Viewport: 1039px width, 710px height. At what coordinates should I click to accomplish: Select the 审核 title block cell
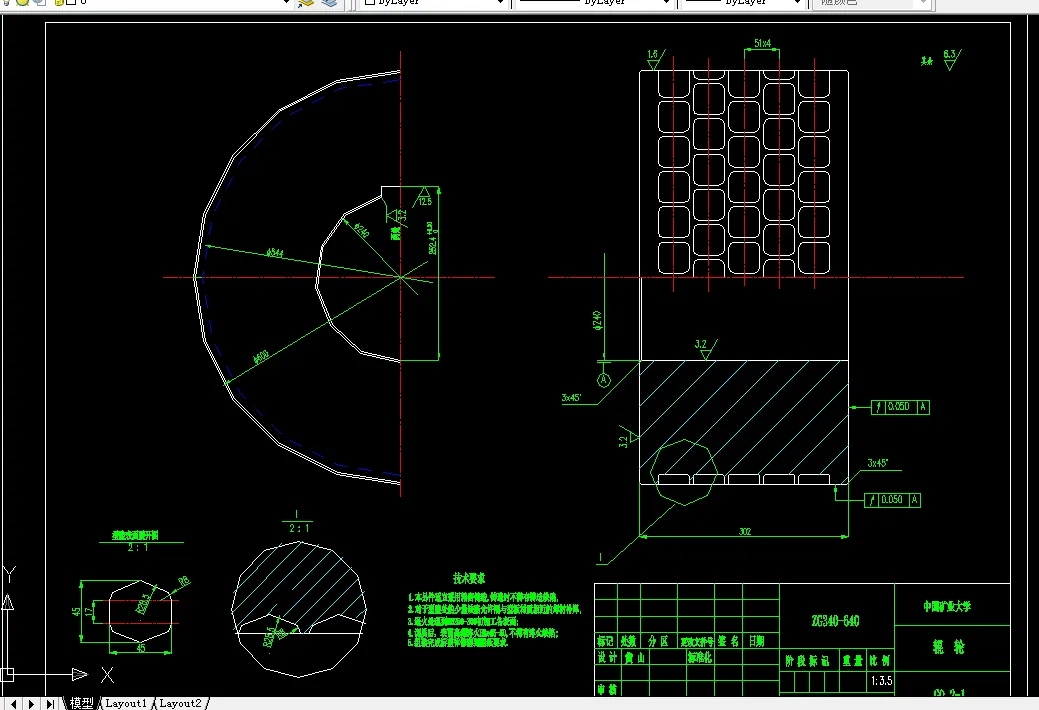pos(607,689)
